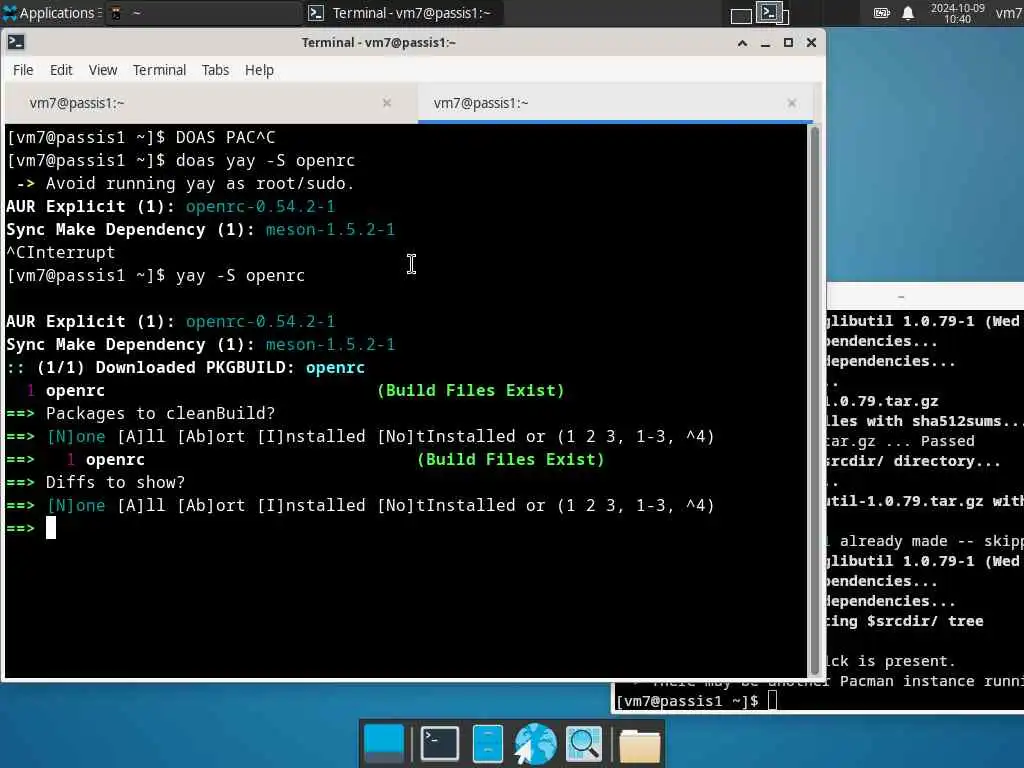Switch to the first vm7@passis1 tab
This screenshot has width=1024, height=768.
tap(210, 103)
